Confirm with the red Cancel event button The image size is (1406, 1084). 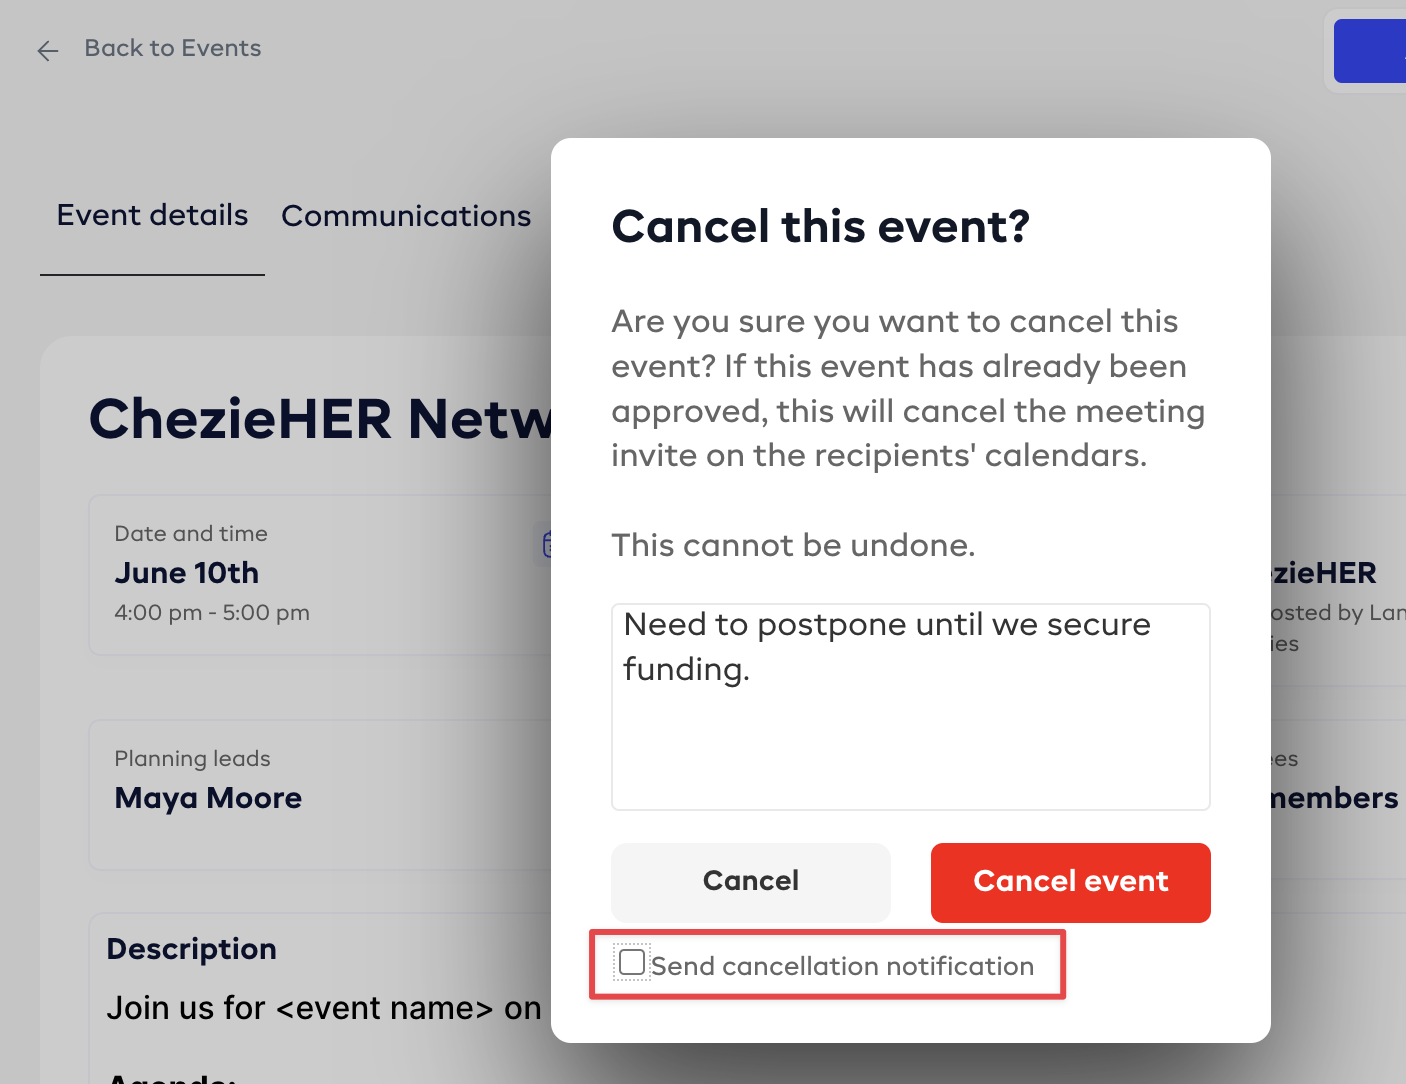point(1070,882)
